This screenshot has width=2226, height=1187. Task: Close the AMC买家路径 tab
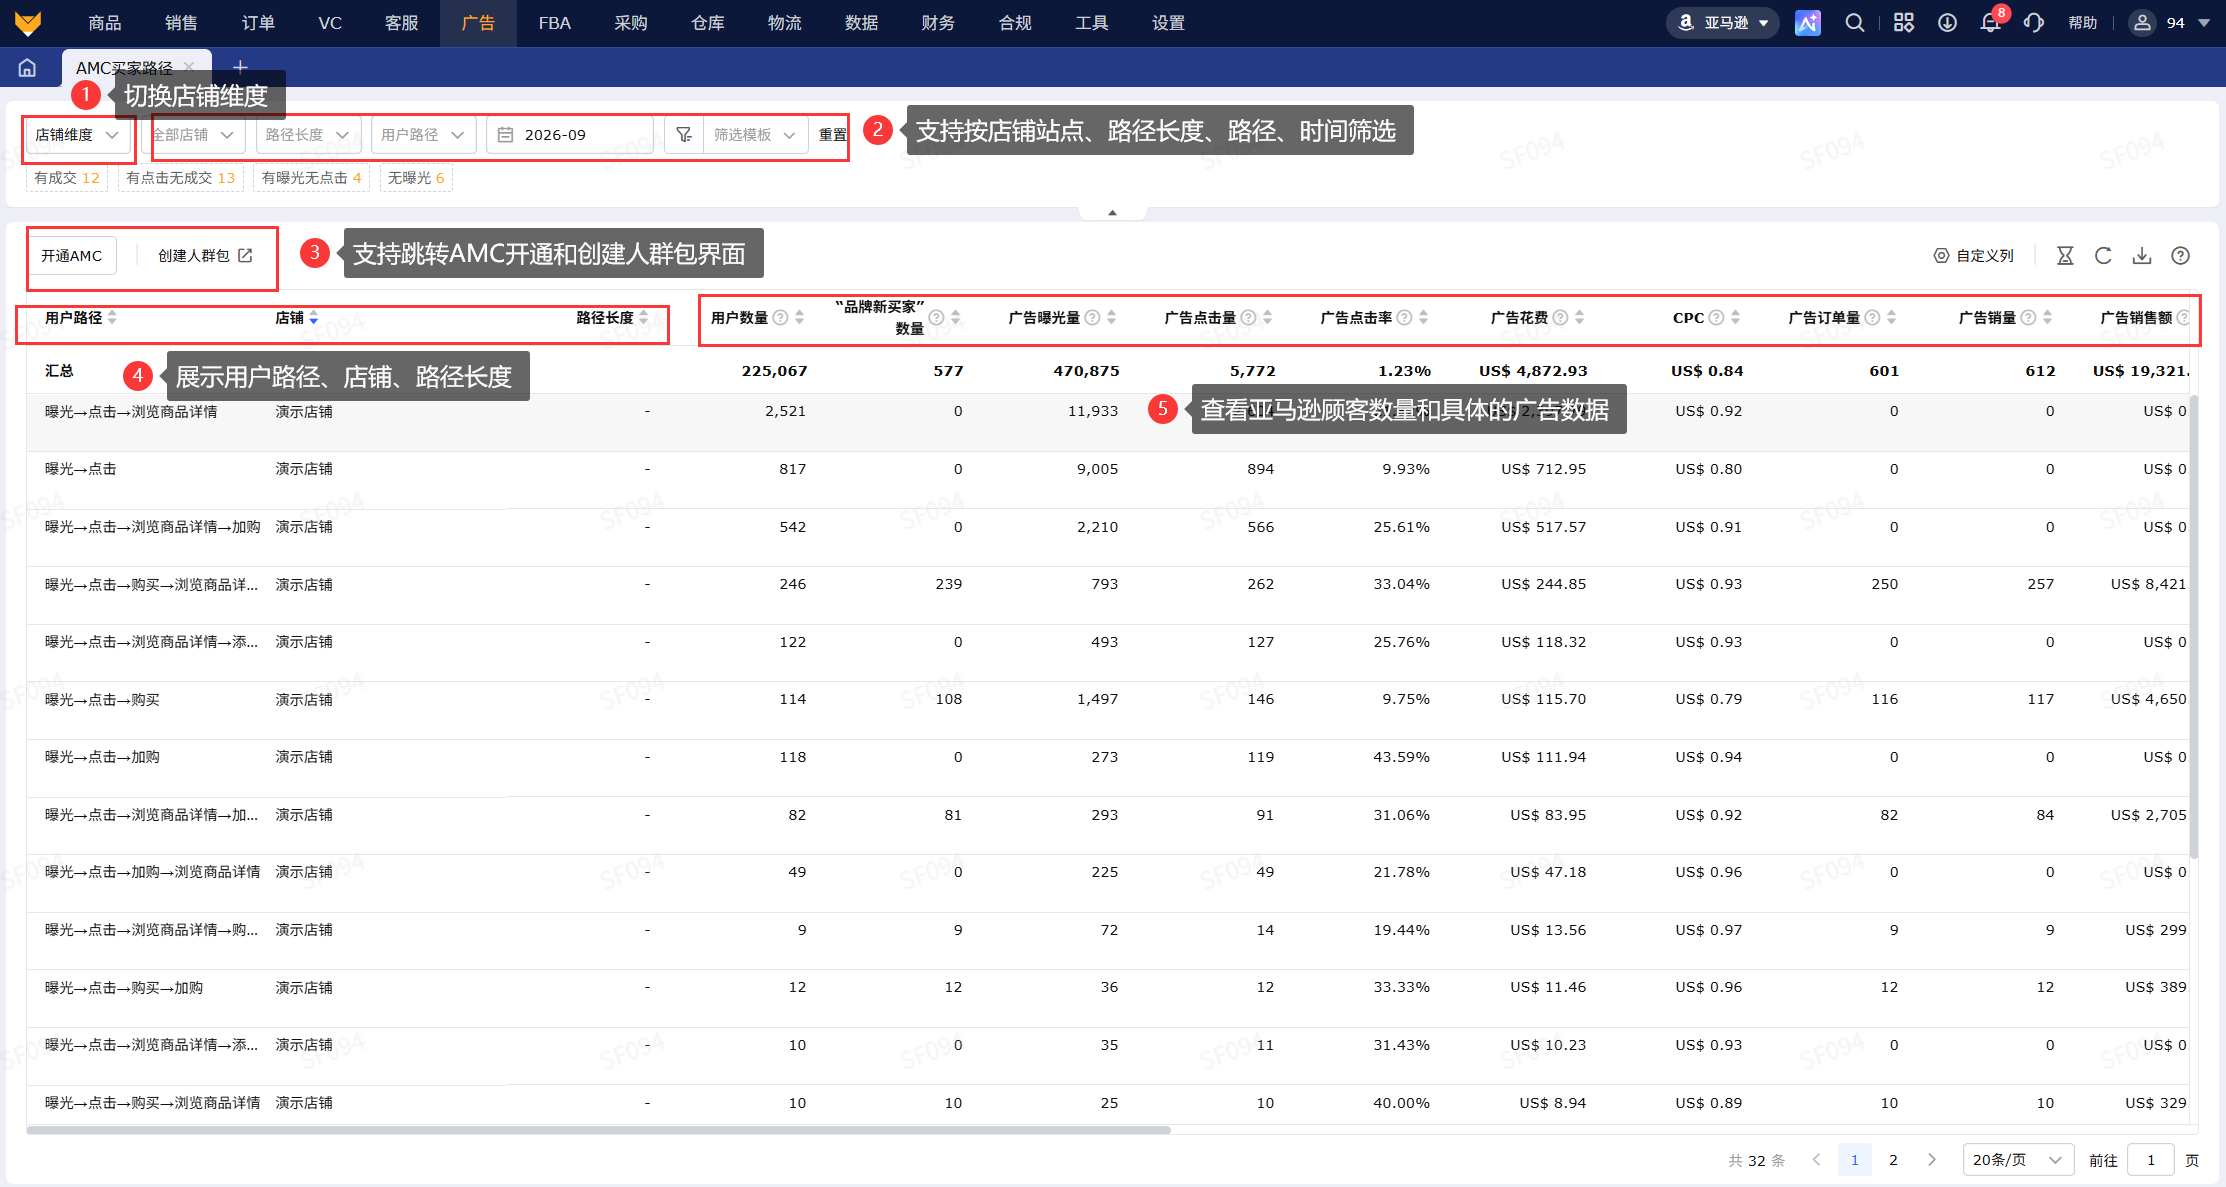click(x=189, y=67)
